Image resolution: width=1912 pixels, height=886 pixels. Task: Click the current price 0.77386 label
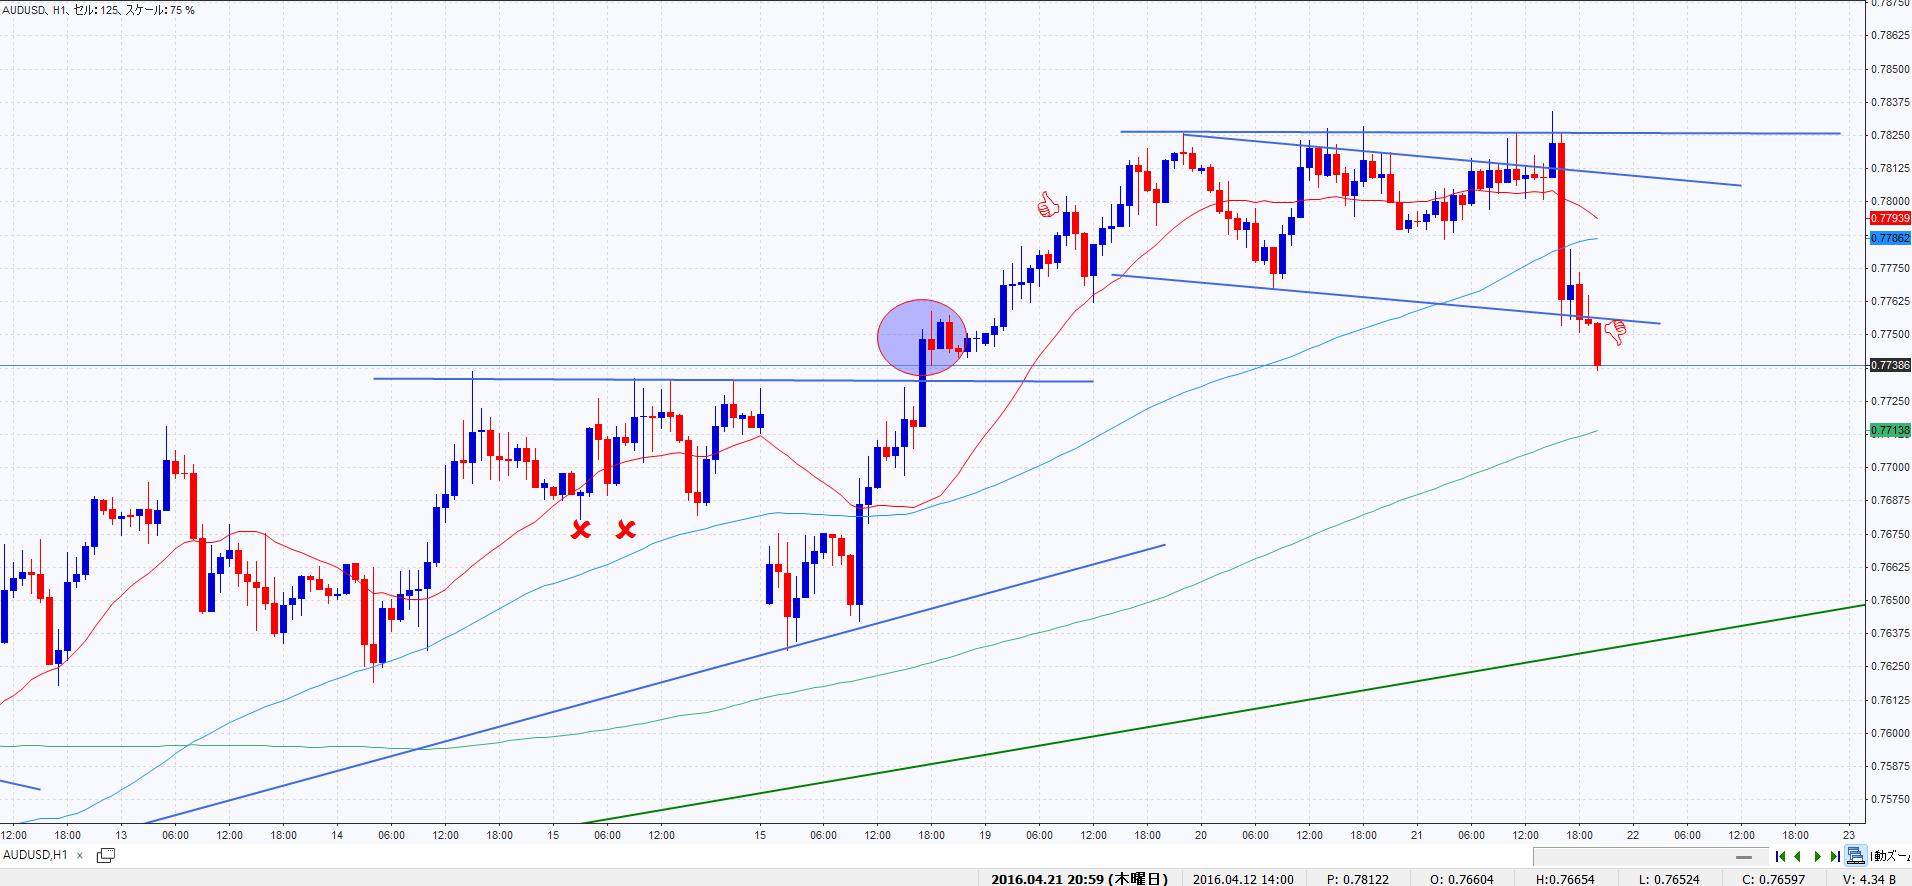(x=1889, y=366)
